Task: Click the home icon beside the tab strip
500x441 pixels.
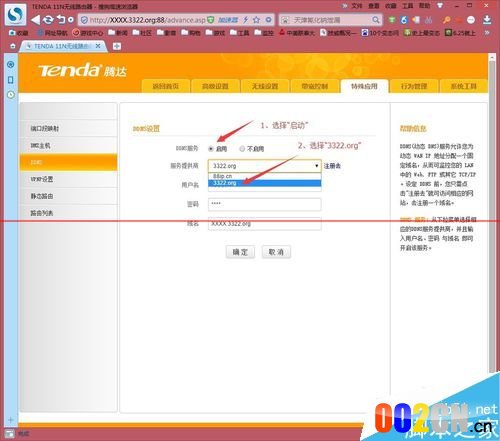Action: tap(12, 46)
